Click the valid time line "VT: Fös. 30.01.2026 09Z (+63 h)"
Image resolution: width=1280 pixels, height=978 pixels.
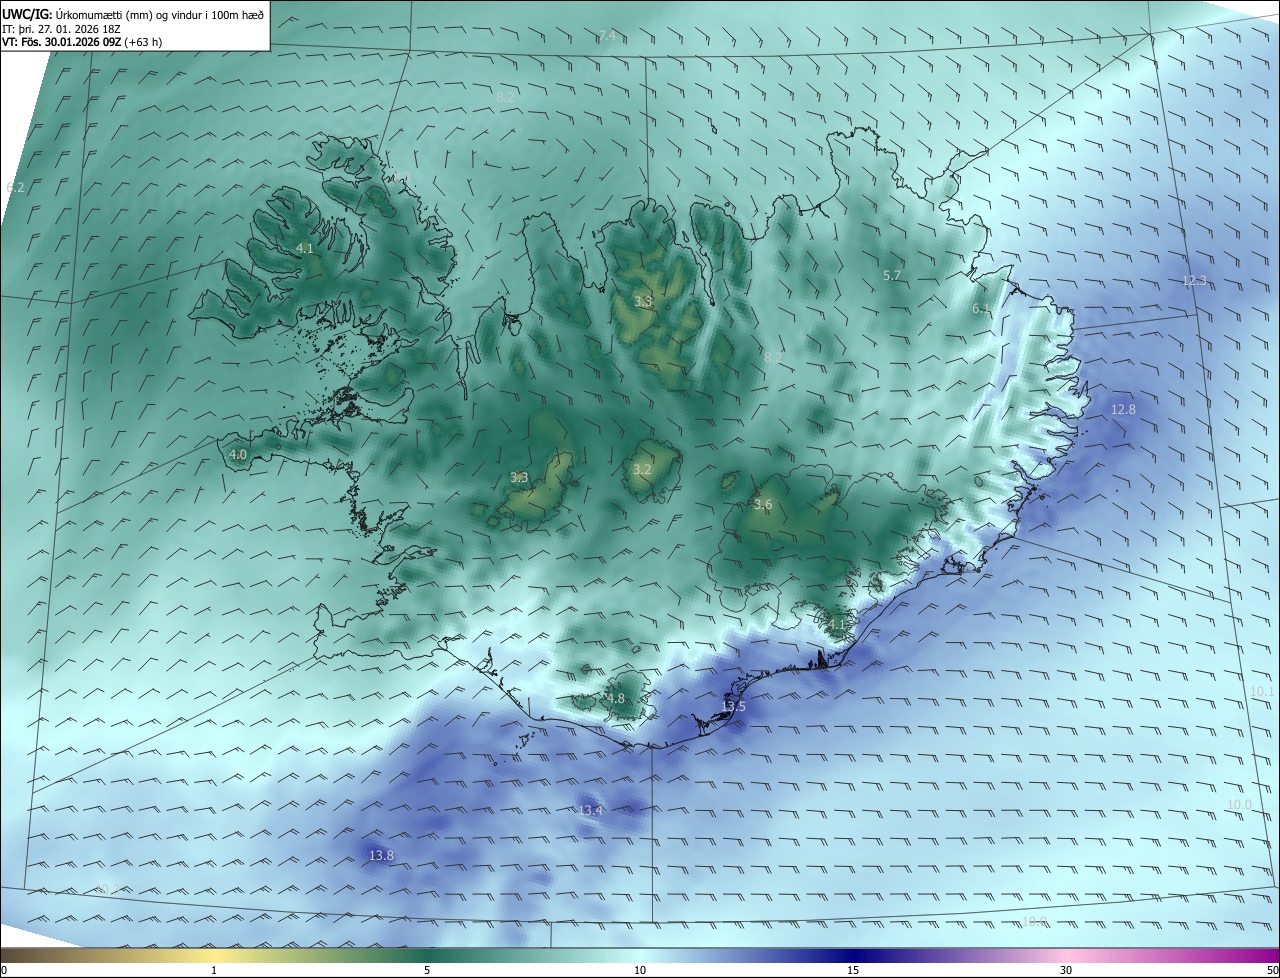point(82,42)
